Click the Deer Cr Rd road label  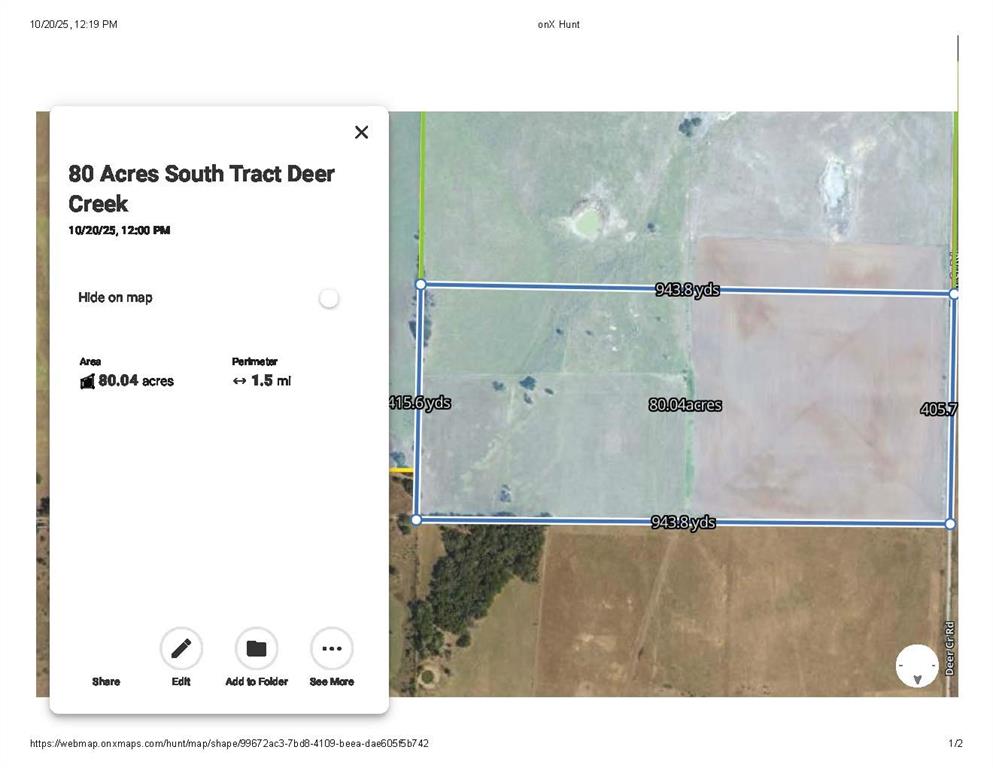point(950,647)
